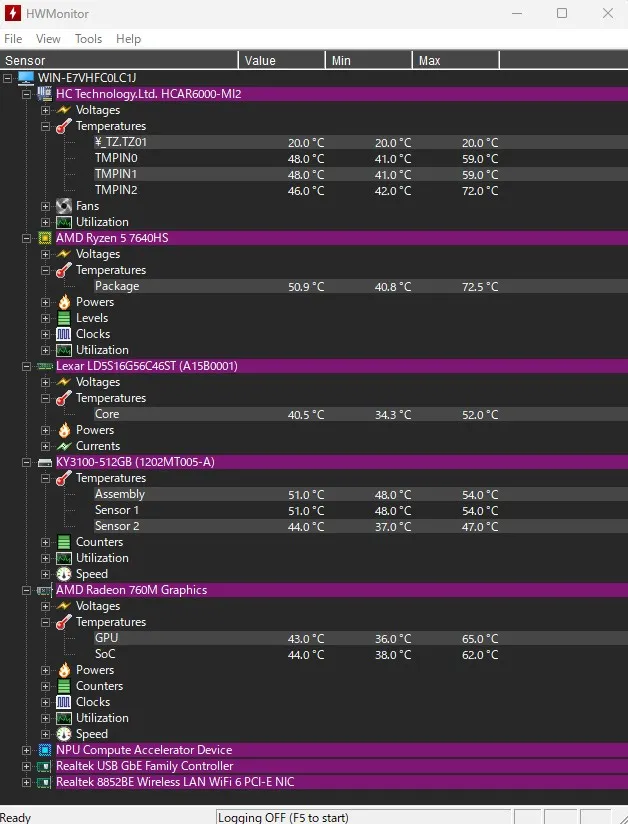Click the Logging OFF status bar text
This screenshot has width=628, height=824.
[283, 818]
